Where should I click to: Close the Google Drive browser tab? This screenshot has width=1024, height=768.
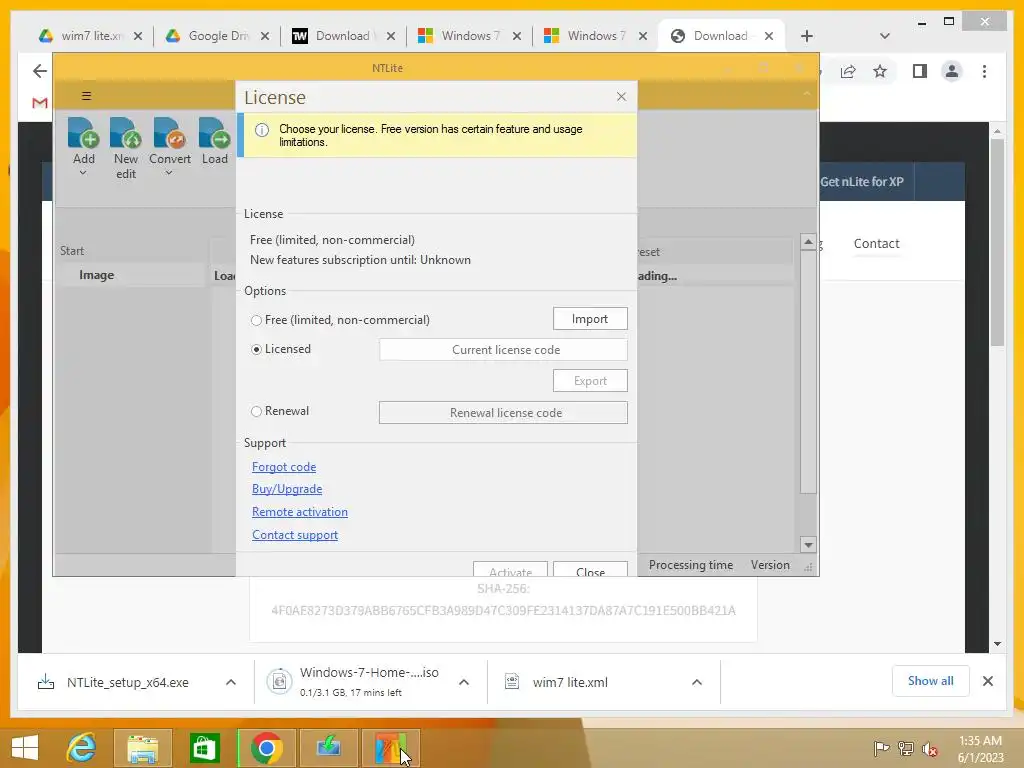click(x=264, y=36)
